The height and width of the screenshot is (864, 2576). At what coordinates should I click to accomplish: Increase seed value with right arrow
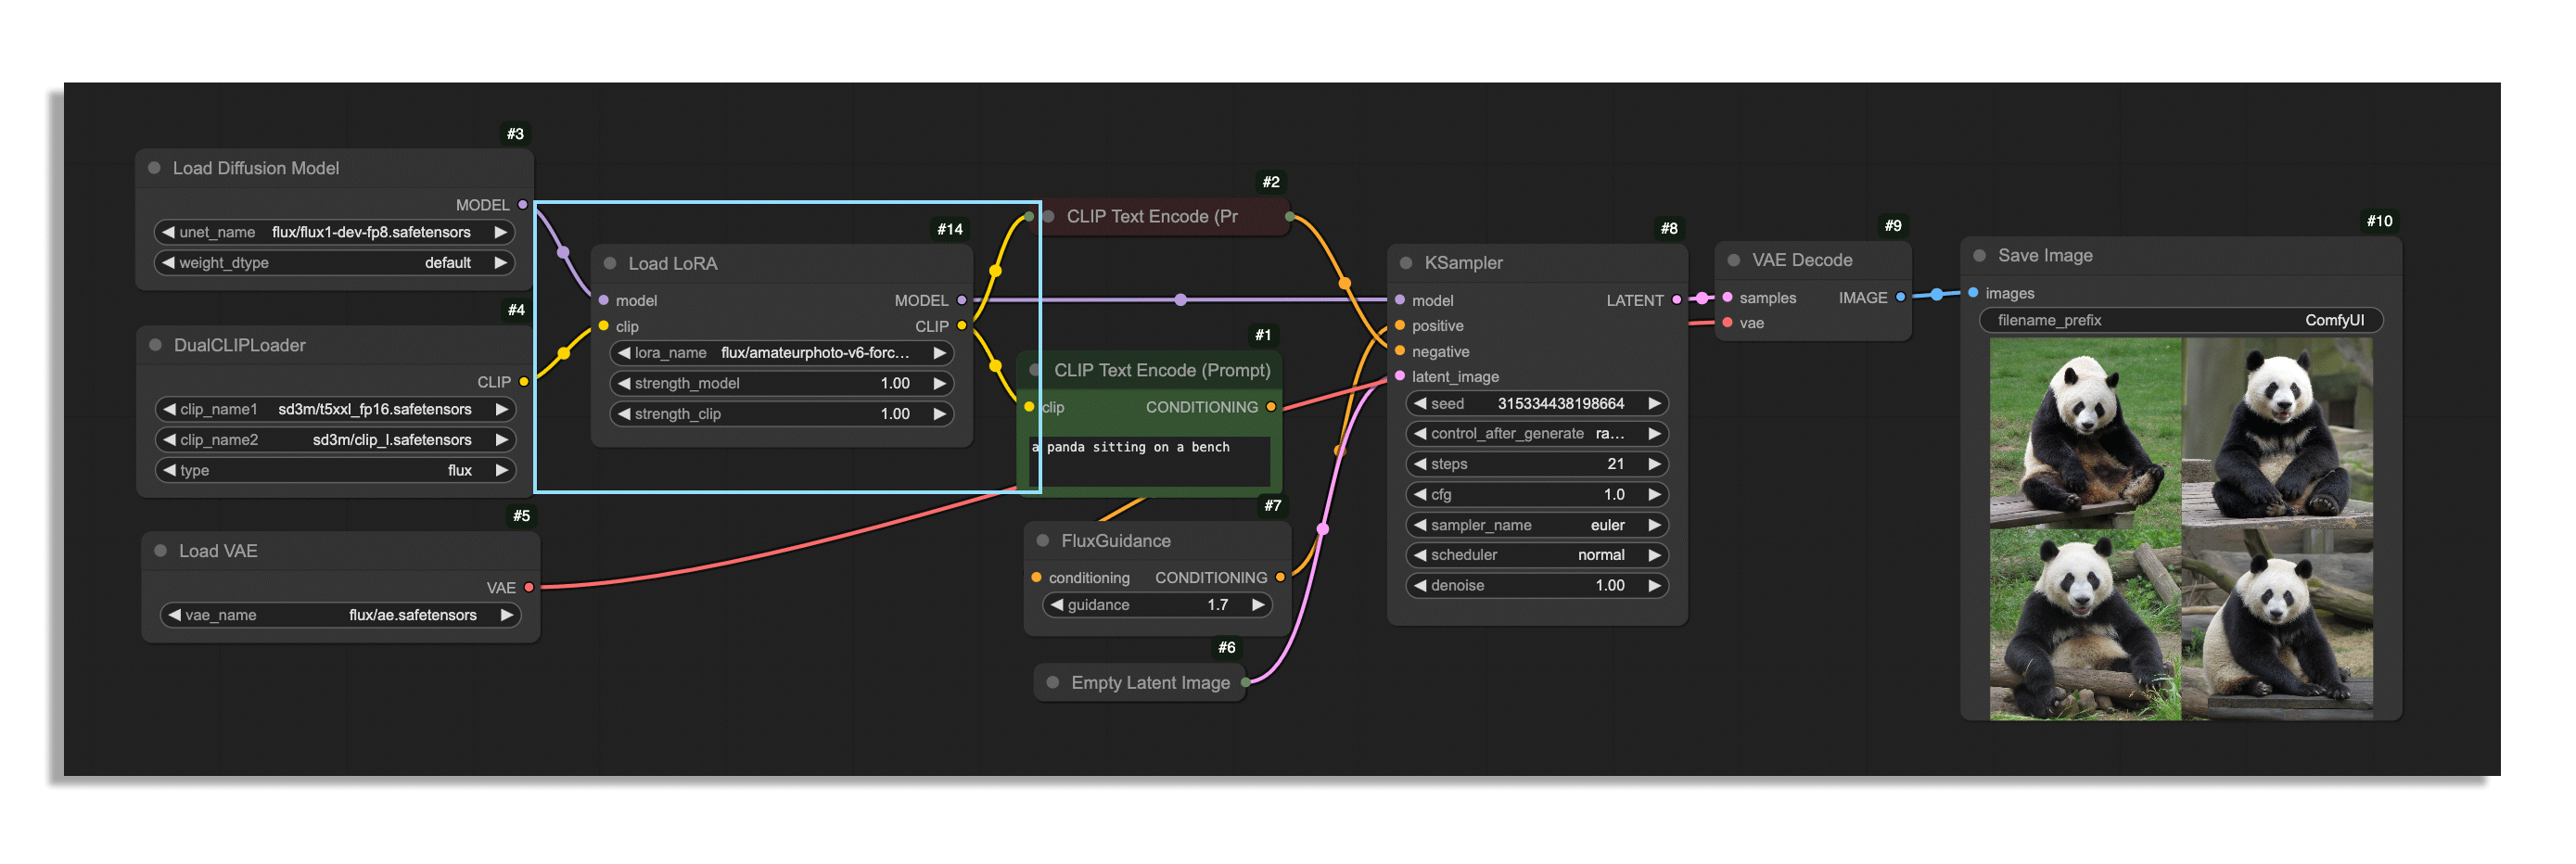click(x=1654, y=403)
